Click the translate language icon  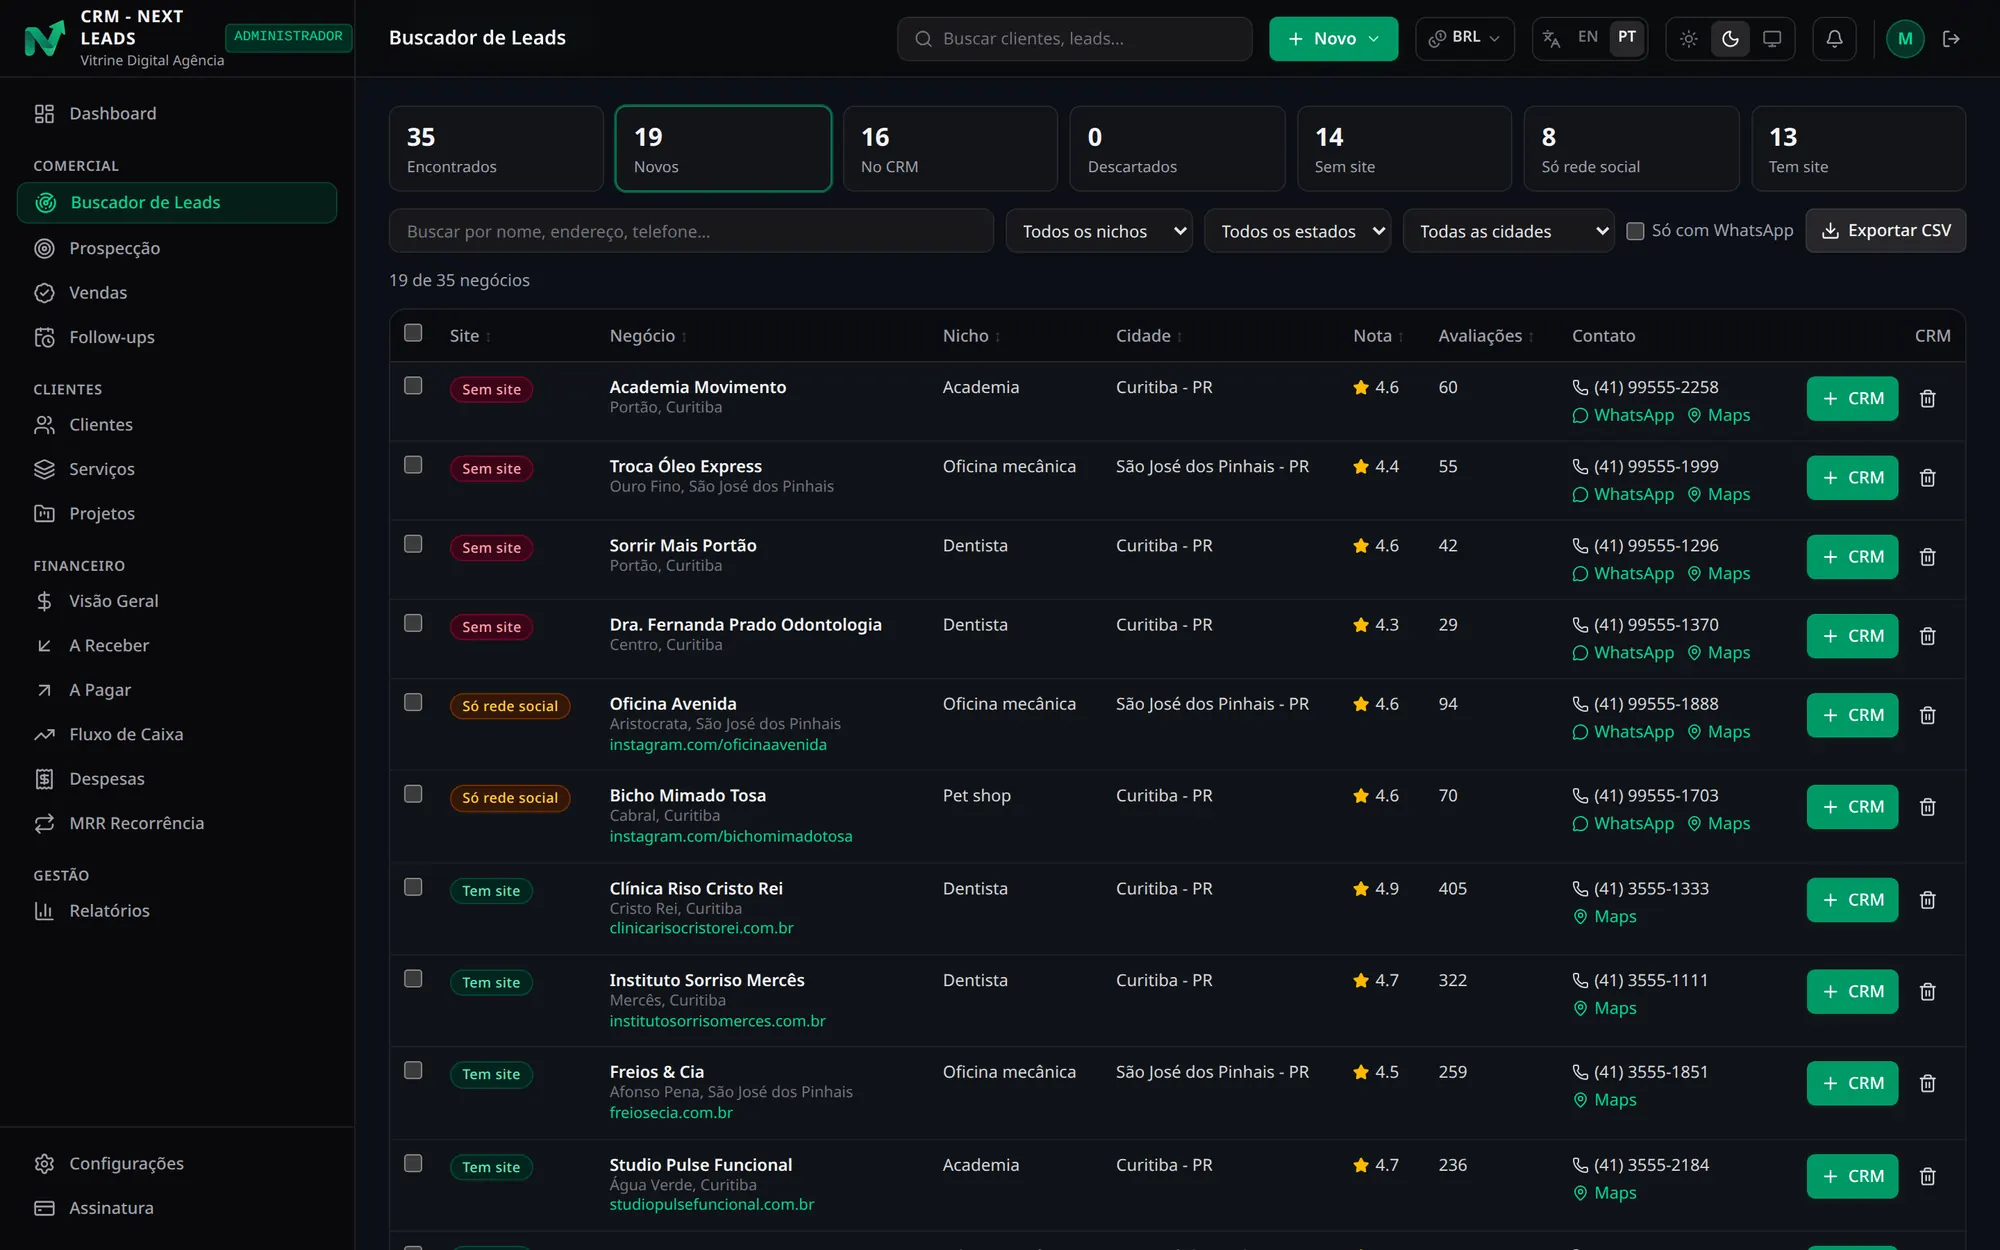click(1551, 38)
